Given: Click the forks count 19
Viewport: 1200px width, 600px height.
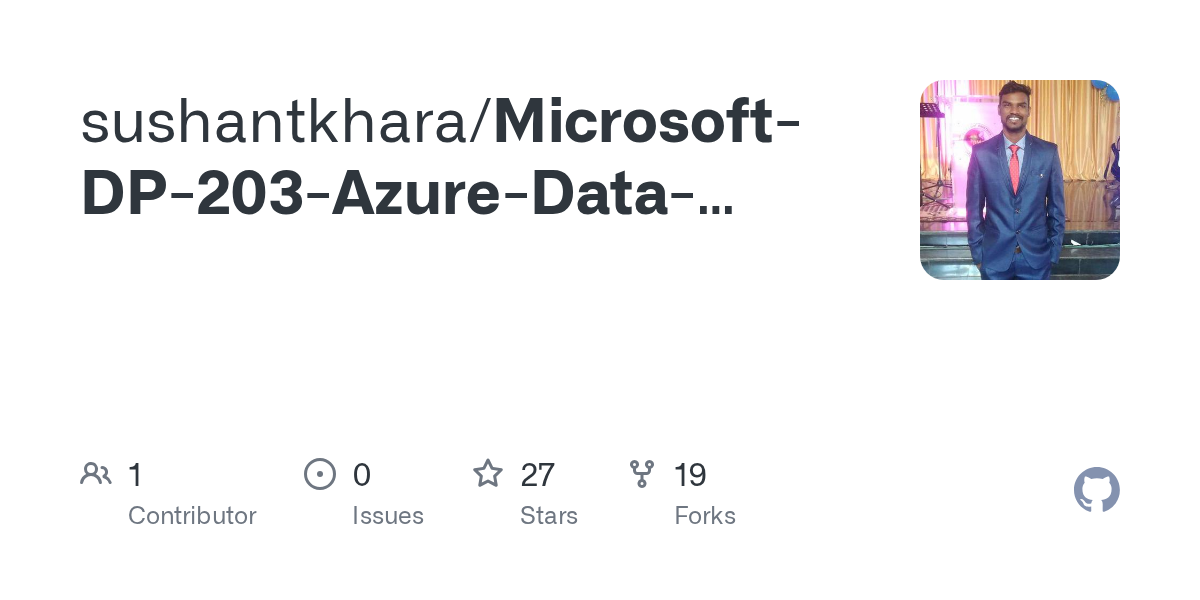Looking at the screenshot, I should pos(690,475).
